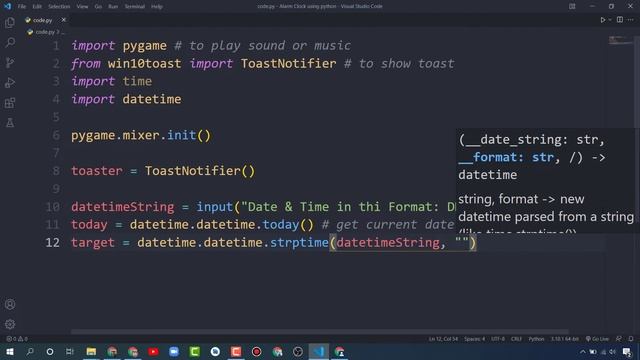Open the Selection menu
This screenshot has height=360, width=640.
point(59,7)
